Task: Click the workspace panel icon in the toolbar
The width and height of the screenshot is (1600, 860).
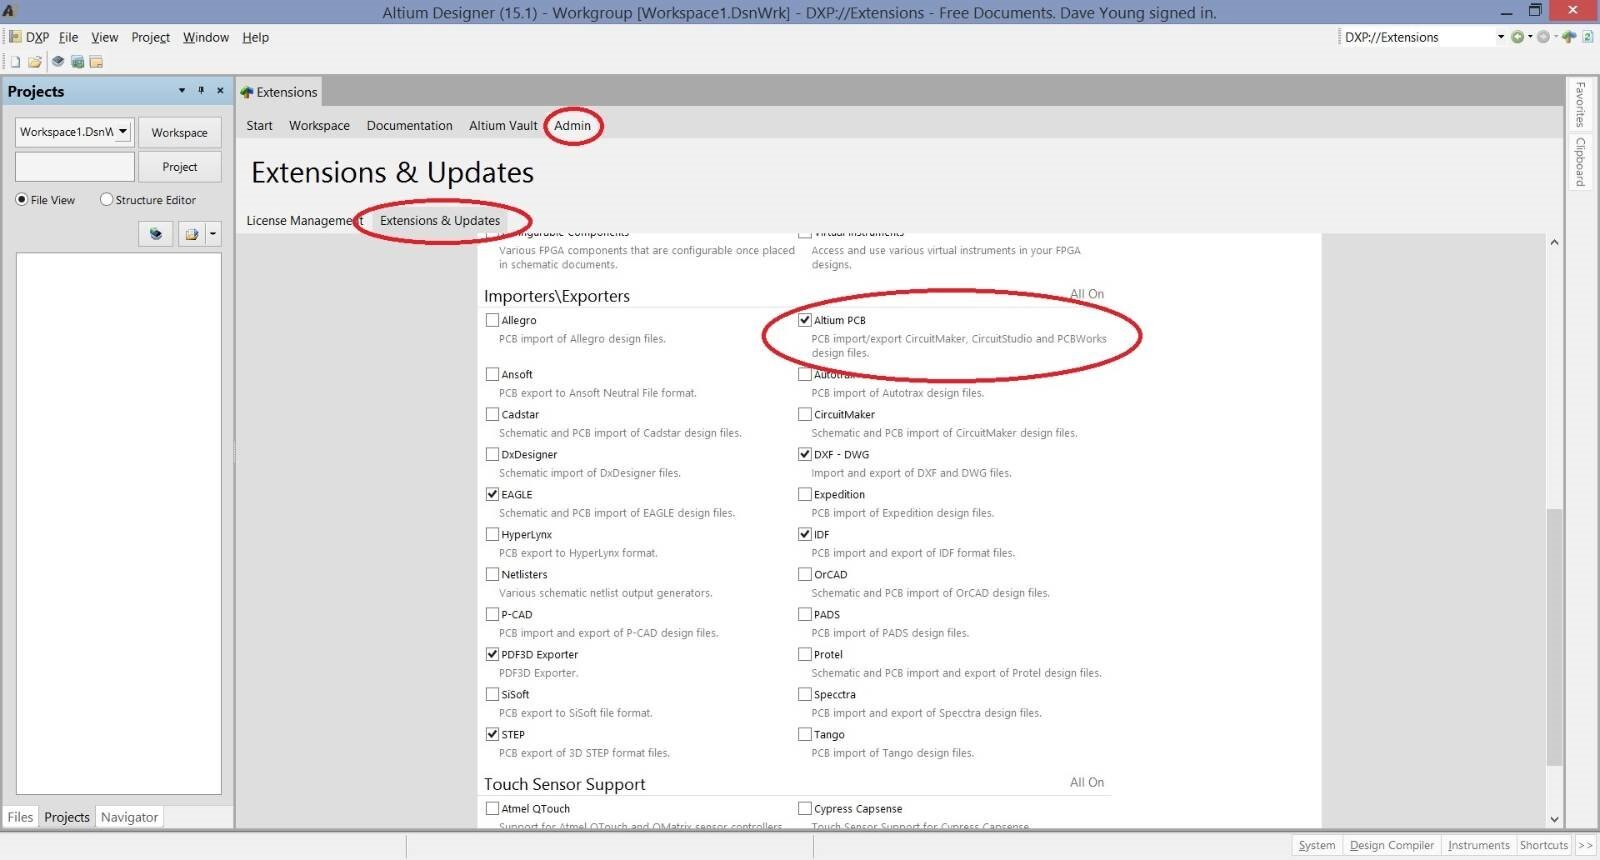Action: pyautogui.click(x=96, y=62)
